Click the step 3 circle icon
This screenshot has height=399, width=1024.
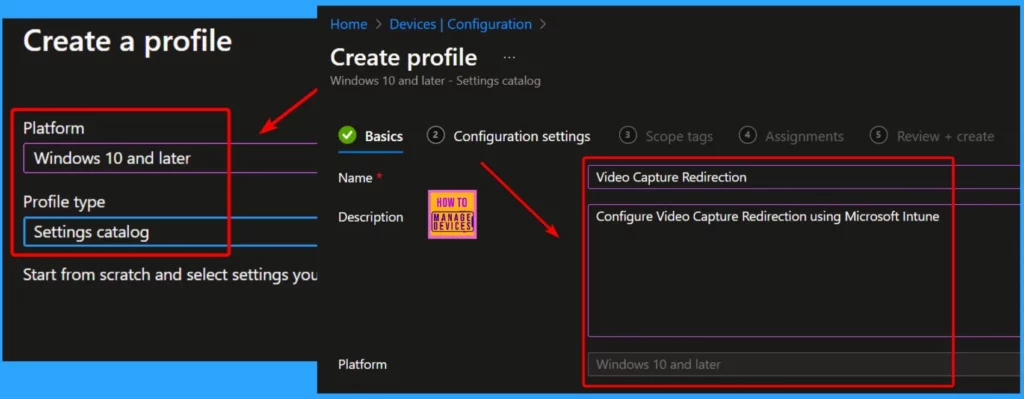[628, 135]
